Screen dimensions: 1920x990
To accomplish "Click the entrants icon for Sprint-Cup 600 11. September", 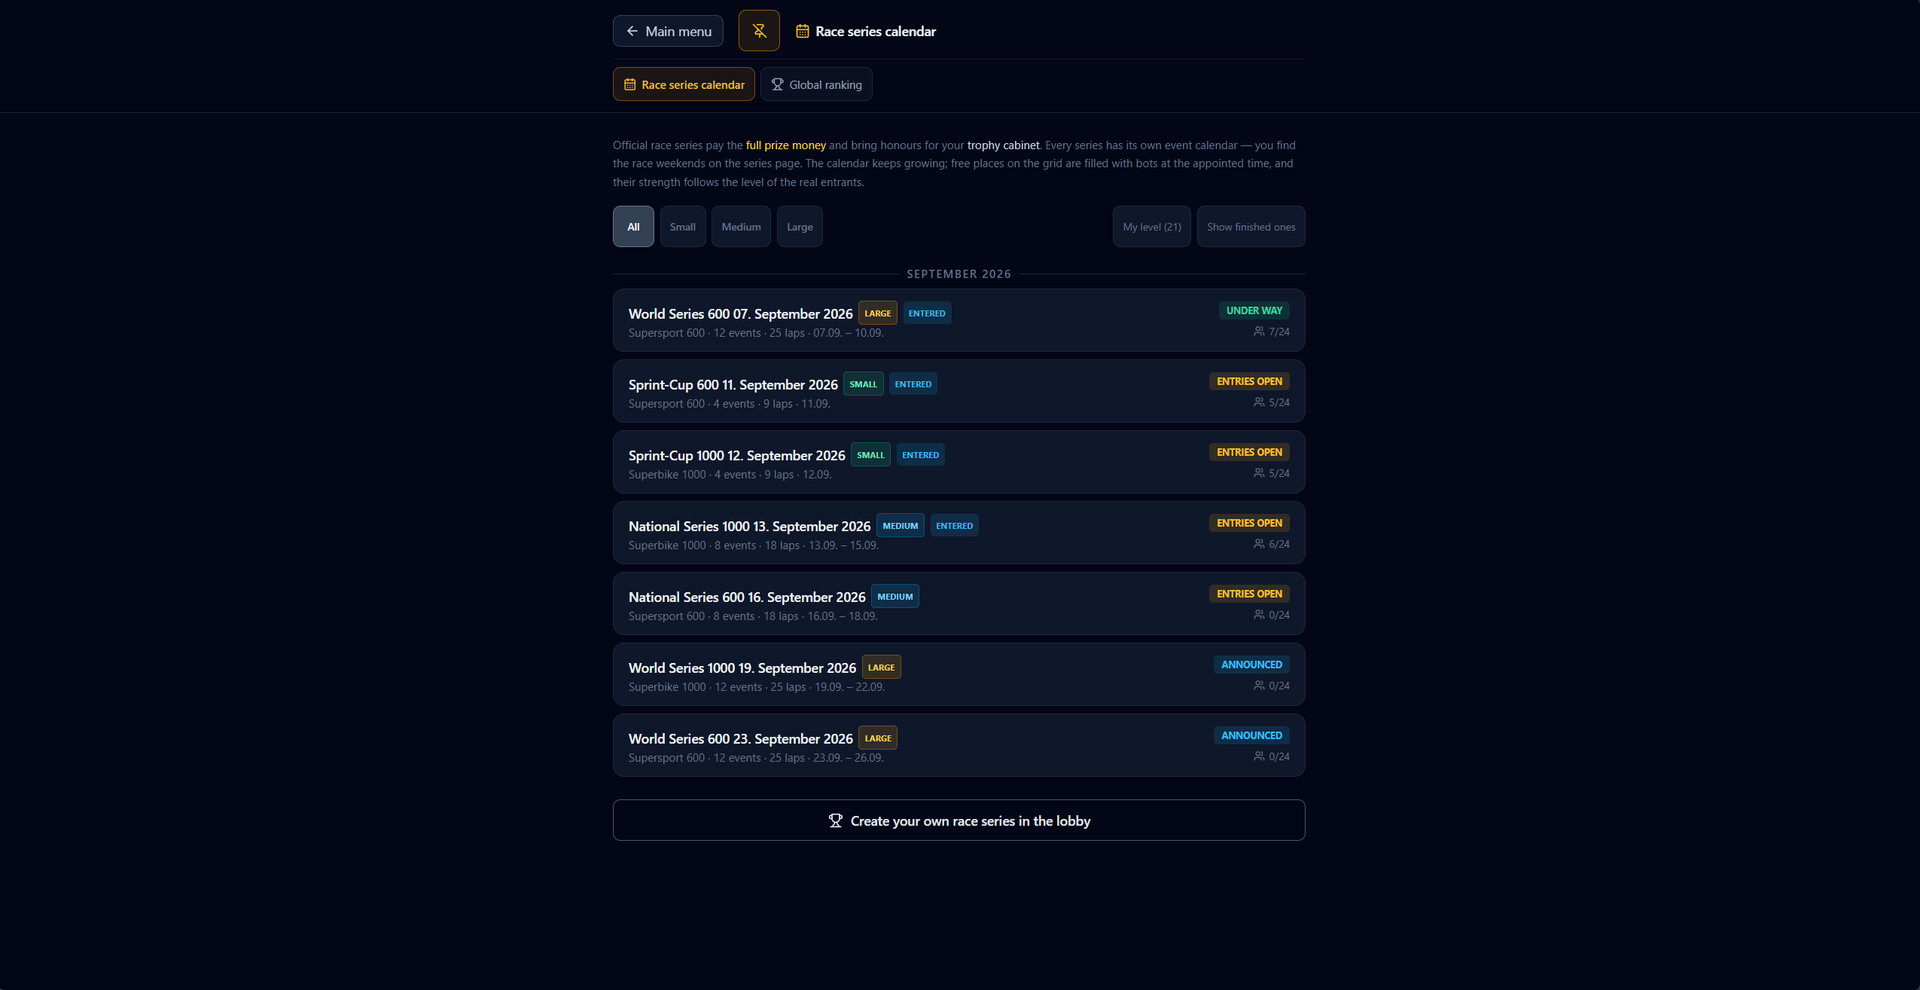I will (1259, 402).
